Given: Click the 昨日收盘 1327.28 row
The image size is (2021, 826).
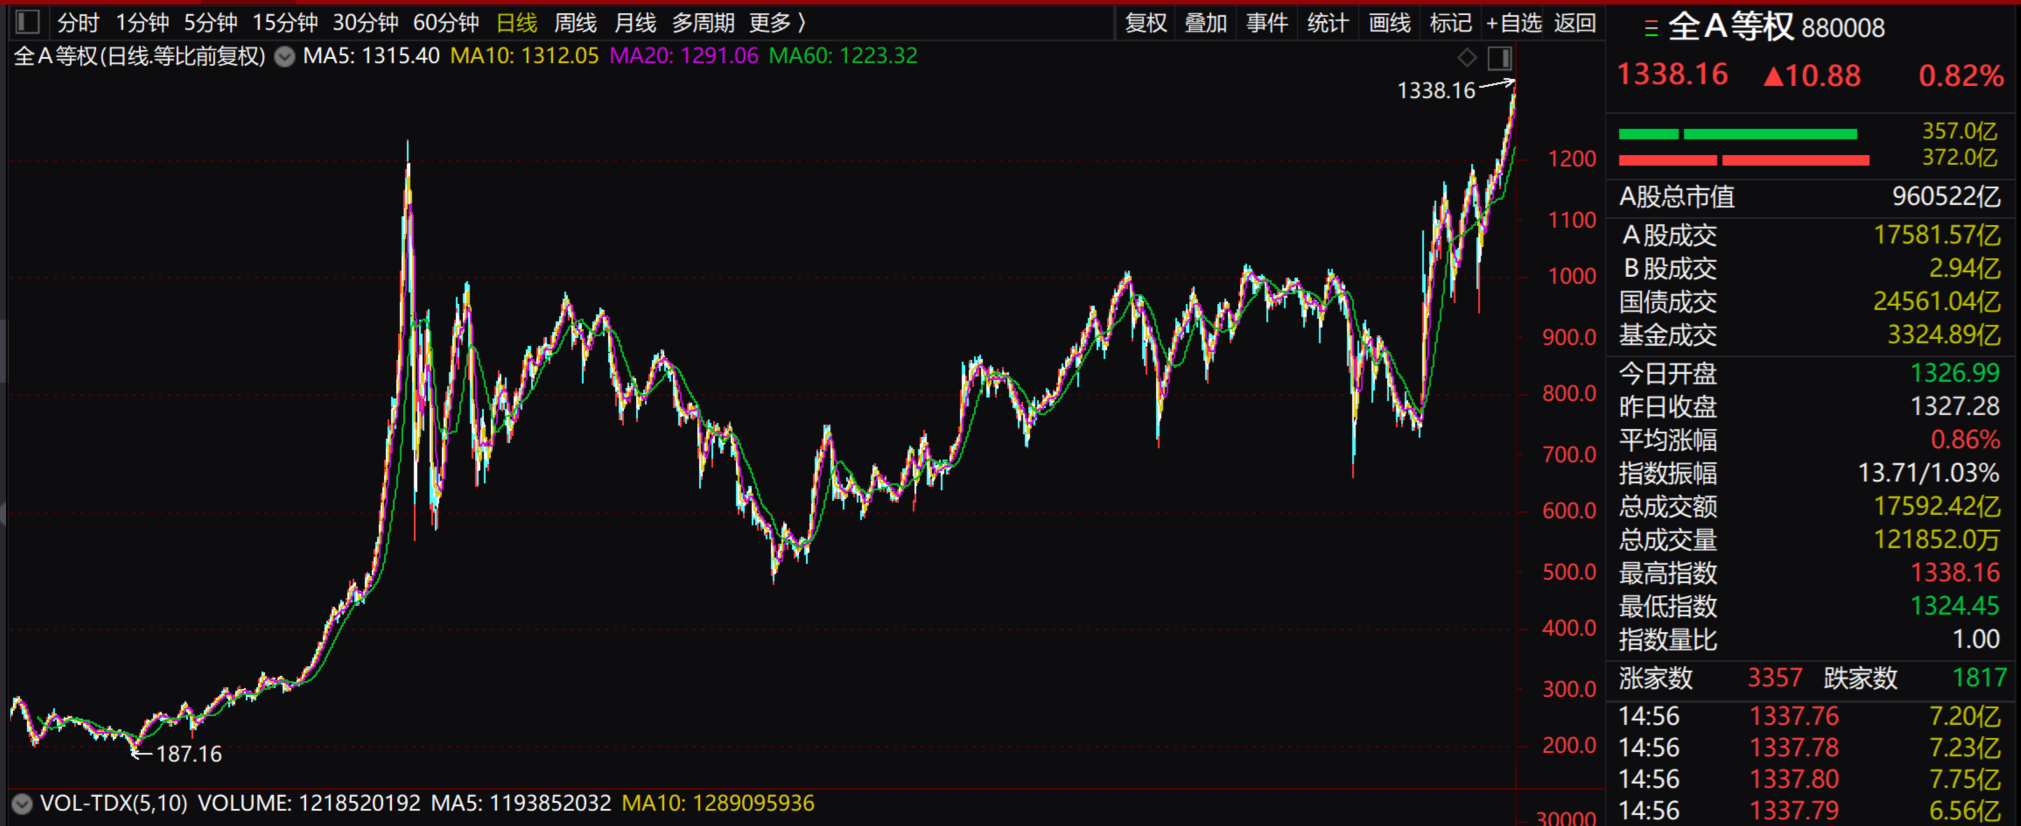Looking at the screenshot, I should [1810, 406].
